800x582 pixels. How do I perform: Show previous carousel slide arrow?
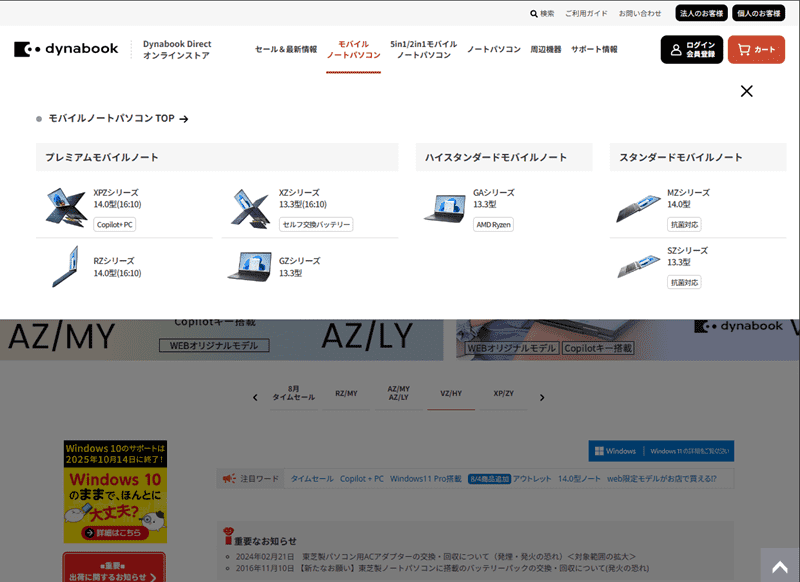click(x=255, y=397)
